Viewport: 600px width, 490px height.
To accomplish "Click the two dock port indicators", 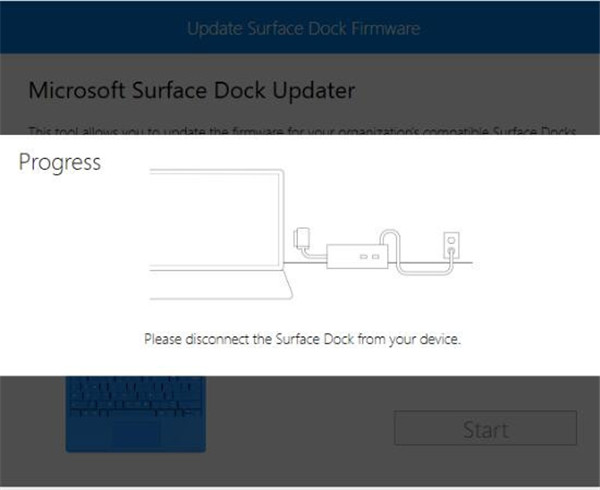I will pyautogui.click(x=370, y=257).
